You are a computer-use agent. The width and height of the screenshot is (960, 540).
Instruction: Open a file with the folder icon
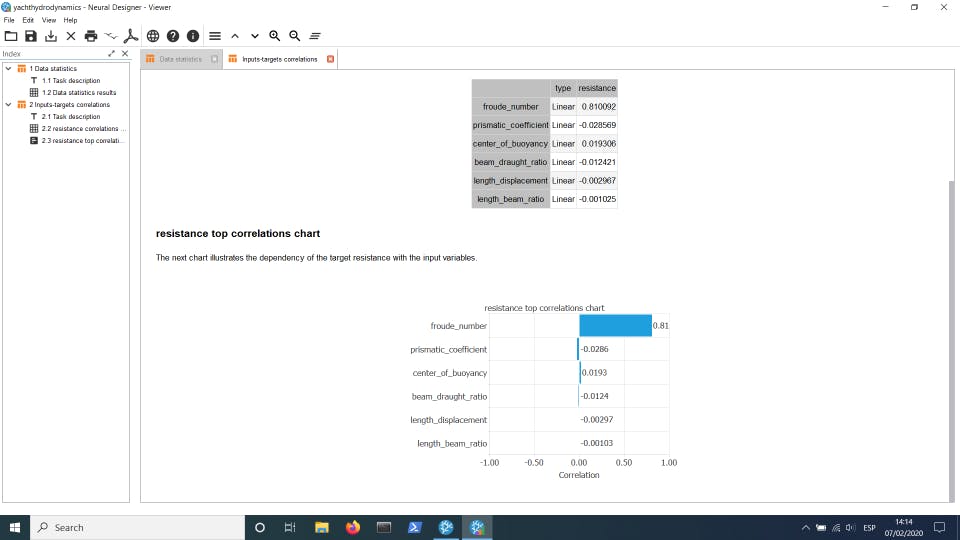pos(11,36)
